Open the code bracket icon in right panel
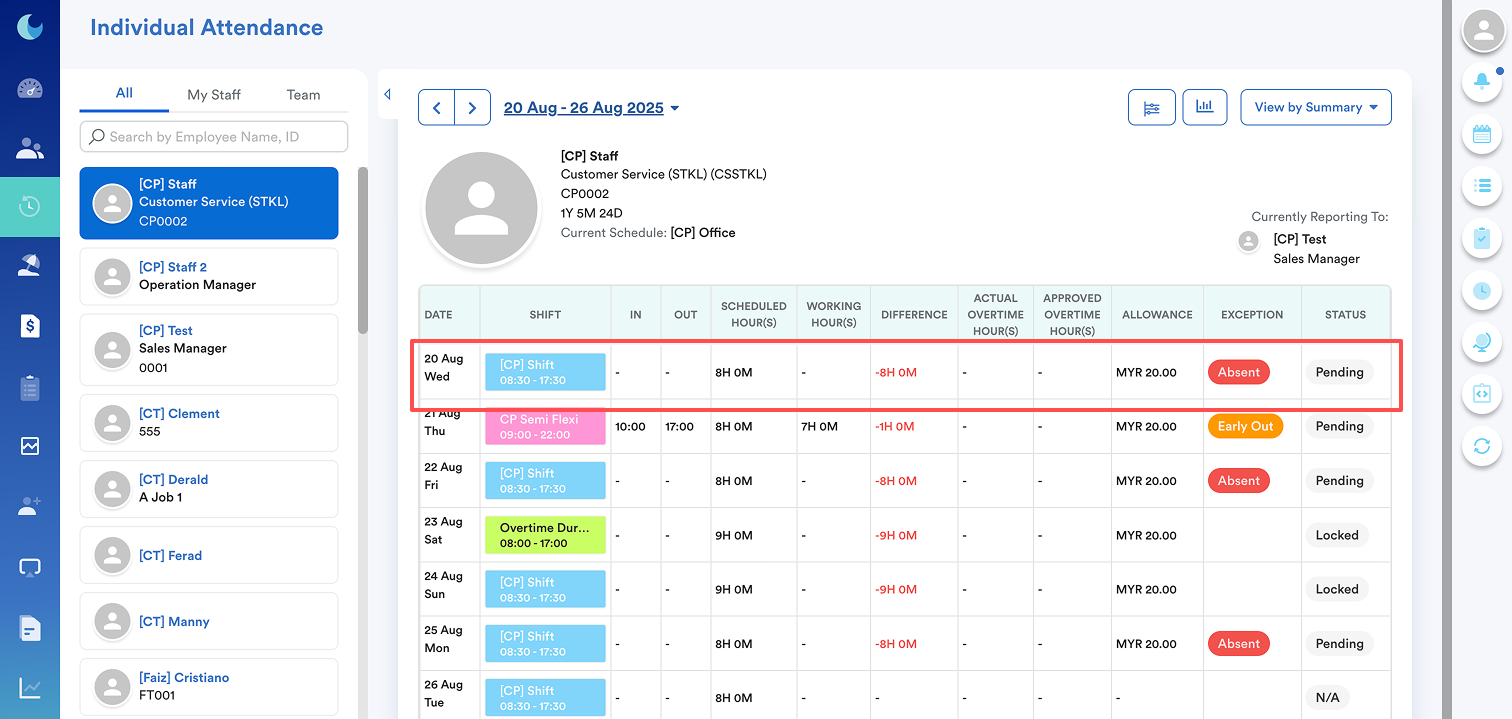 click(x=1482, y=394)
